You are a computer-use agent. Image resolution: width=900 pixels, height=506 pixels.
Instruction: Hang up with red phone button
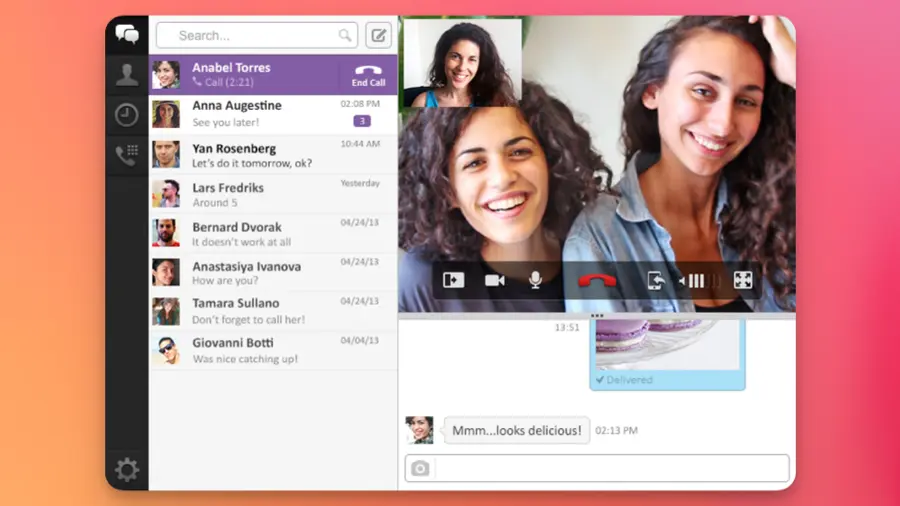pos(597,281)
